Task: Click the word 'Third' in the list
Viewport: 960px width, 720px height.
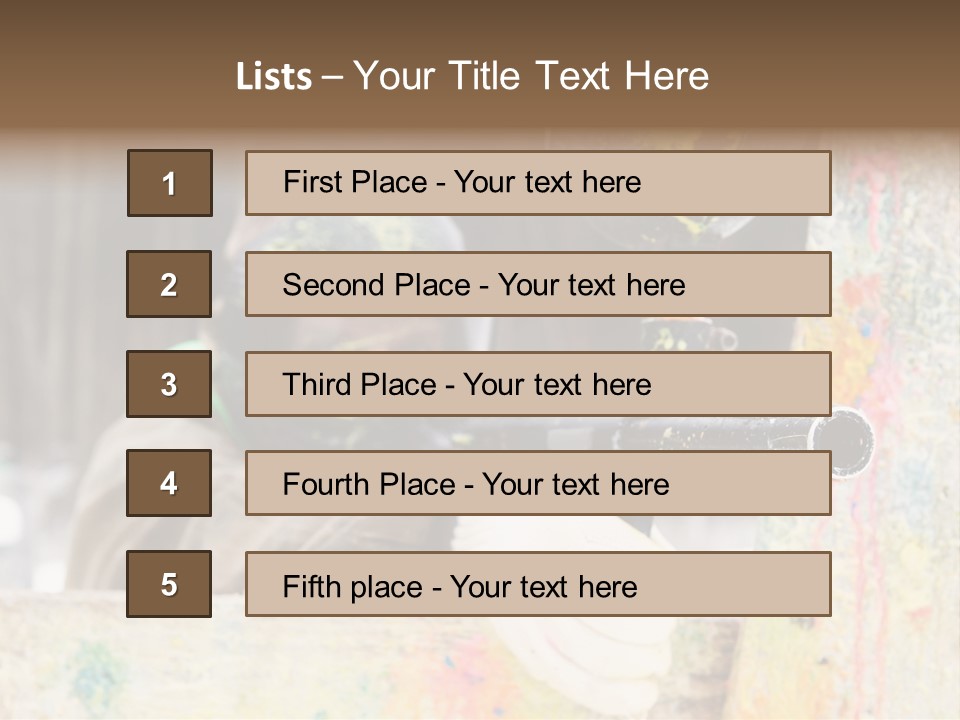Action: (x=318, y=385)
